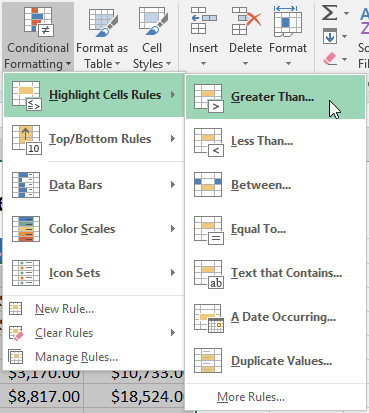Click the Manage Rules icon
Viewport: 369px width, 413px height.
16,357
